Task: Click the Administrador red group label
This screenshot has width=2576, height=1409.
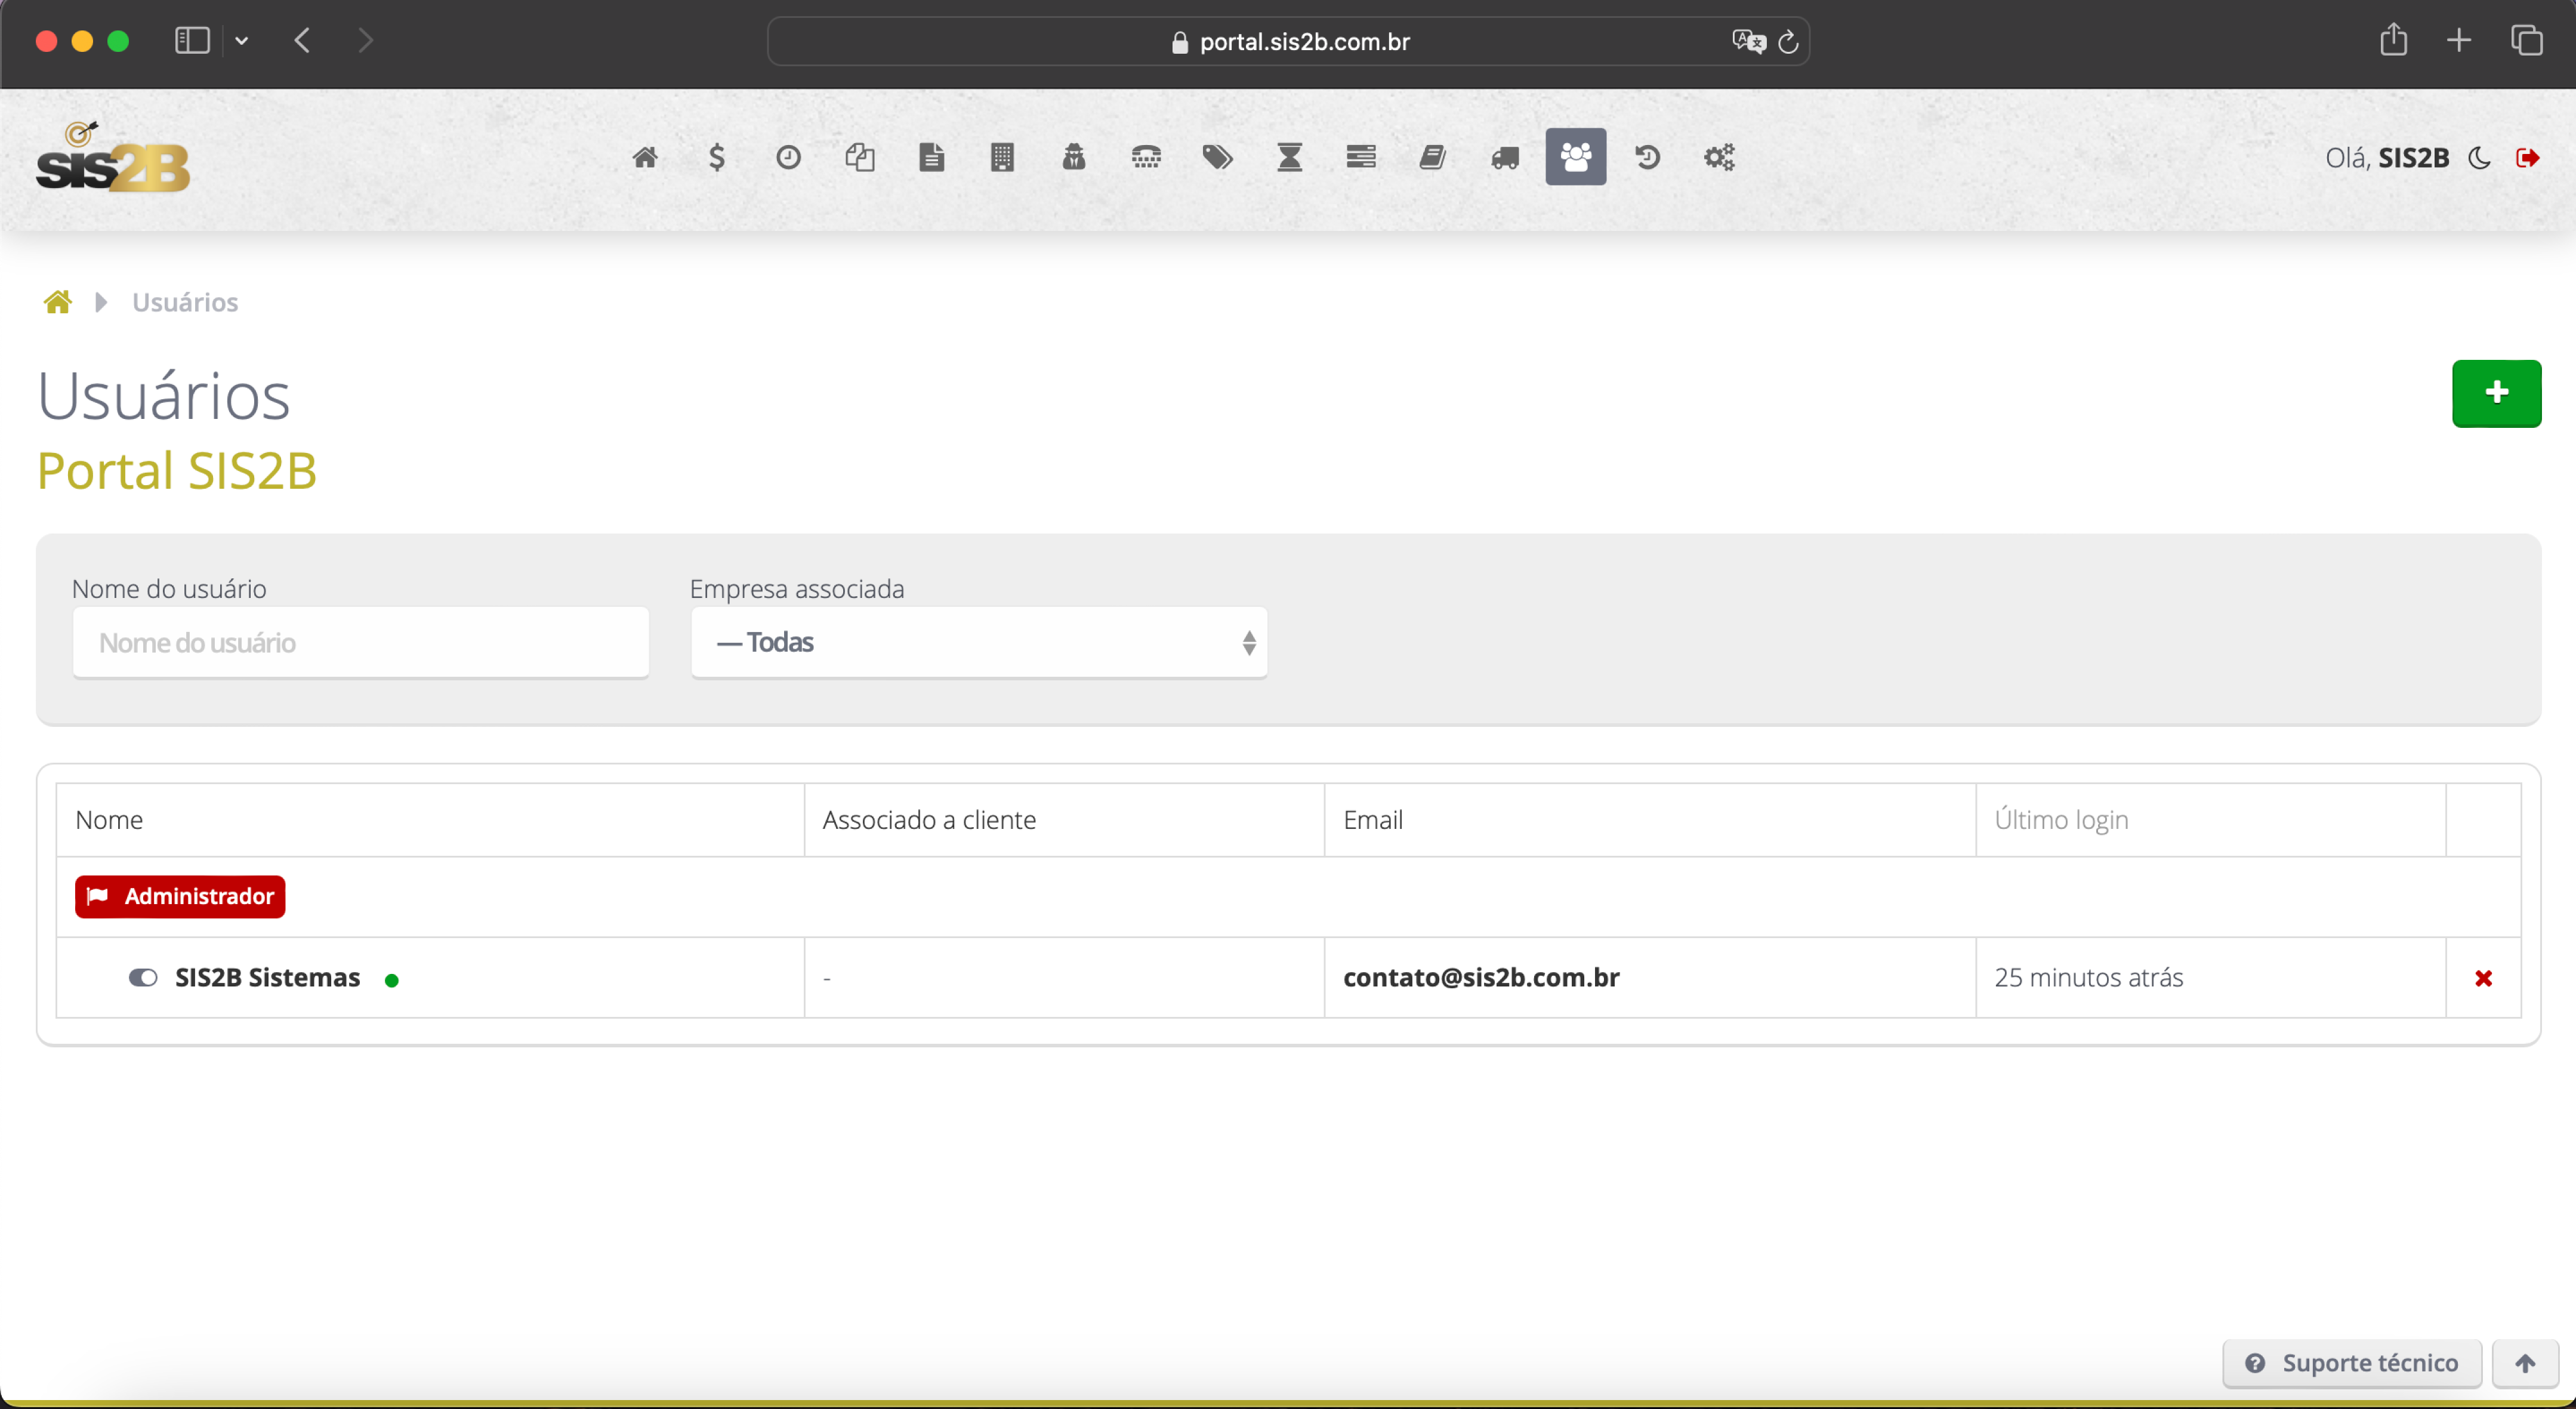Action: tap(180, 896)
